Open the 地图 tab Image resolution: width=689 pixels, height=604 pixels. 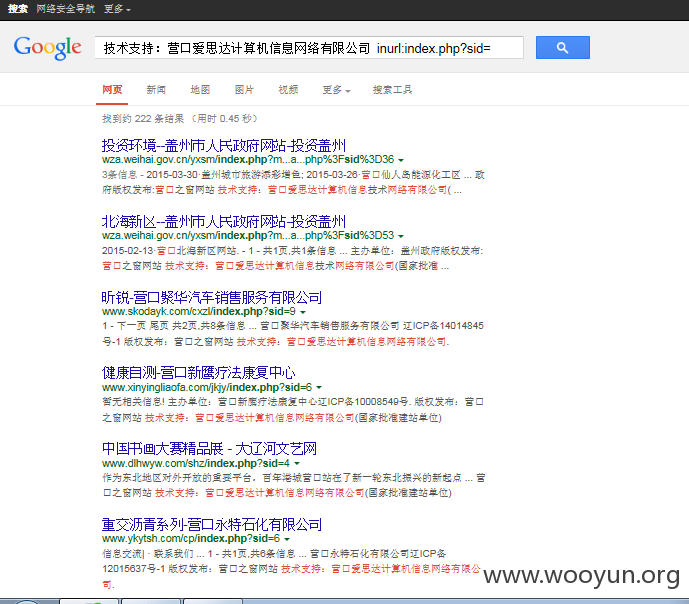click(200, 90)
